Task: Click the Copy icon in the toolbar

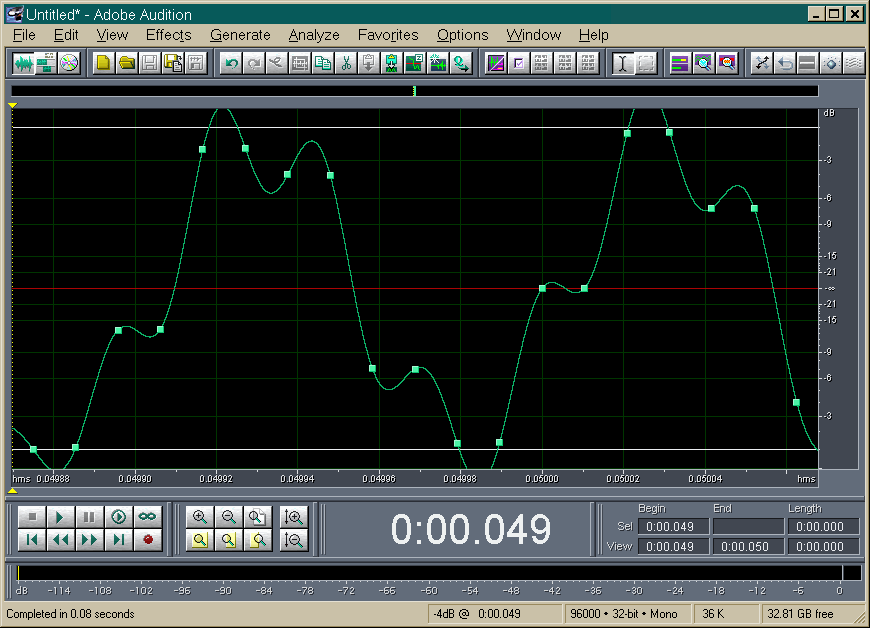Action: point(323,63)
